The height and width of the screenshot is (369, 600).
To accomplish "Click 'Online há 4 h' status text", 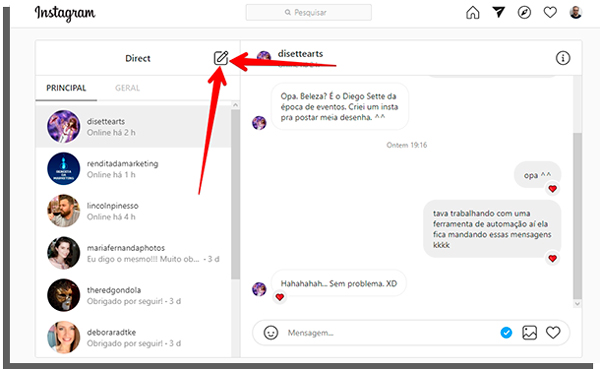I will click(111, 217).
